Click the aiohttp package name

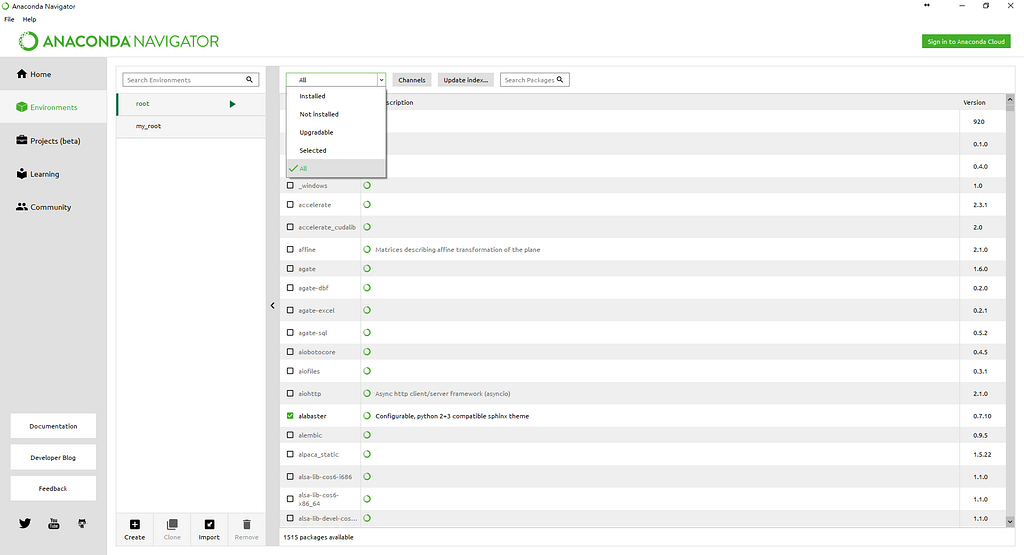[310, 394]
